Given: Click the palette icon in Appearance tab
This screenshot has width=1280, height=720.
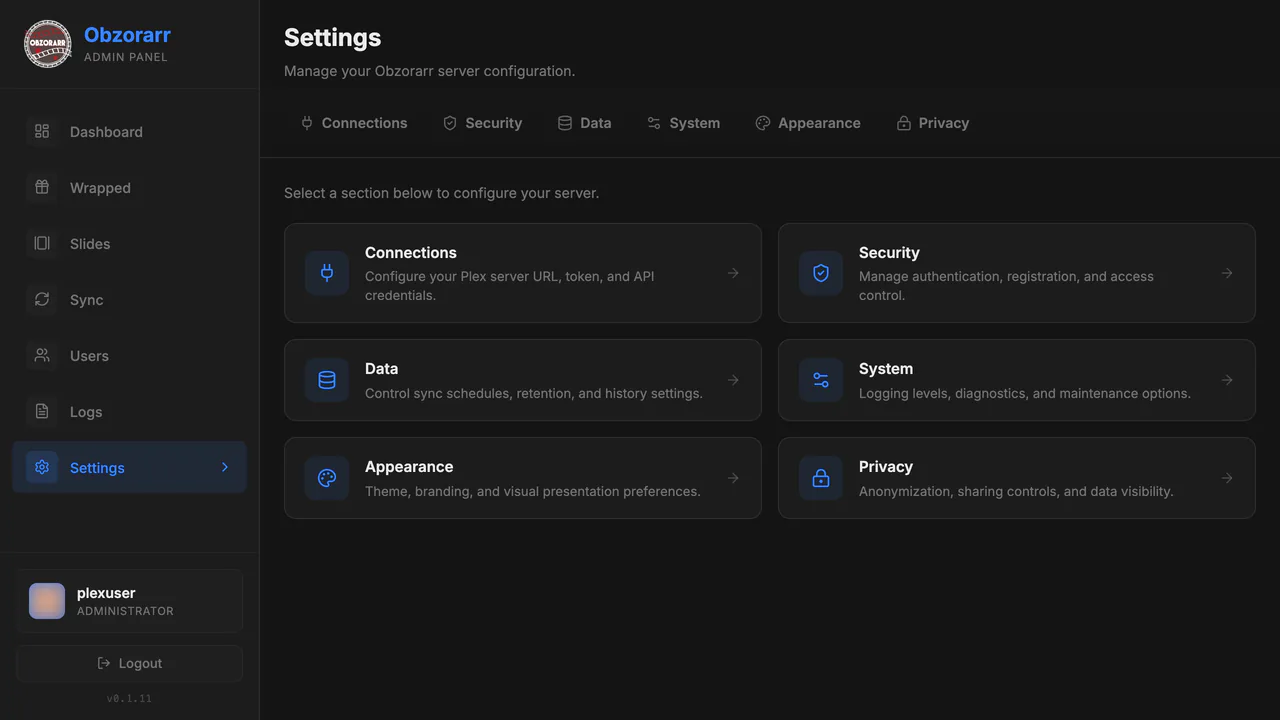Looking at the screenshot, I should pos(763,123).
